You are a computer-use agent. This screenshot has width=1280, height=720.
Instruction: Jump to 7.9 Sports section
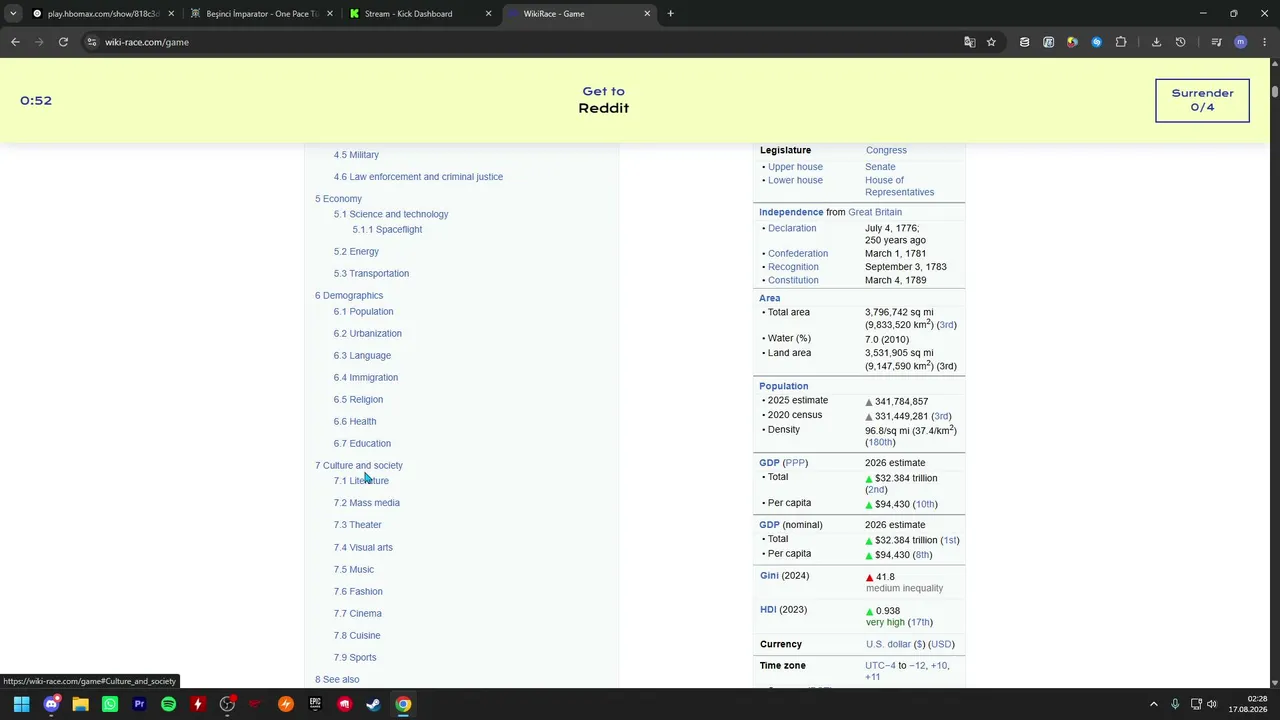(355, 658)
